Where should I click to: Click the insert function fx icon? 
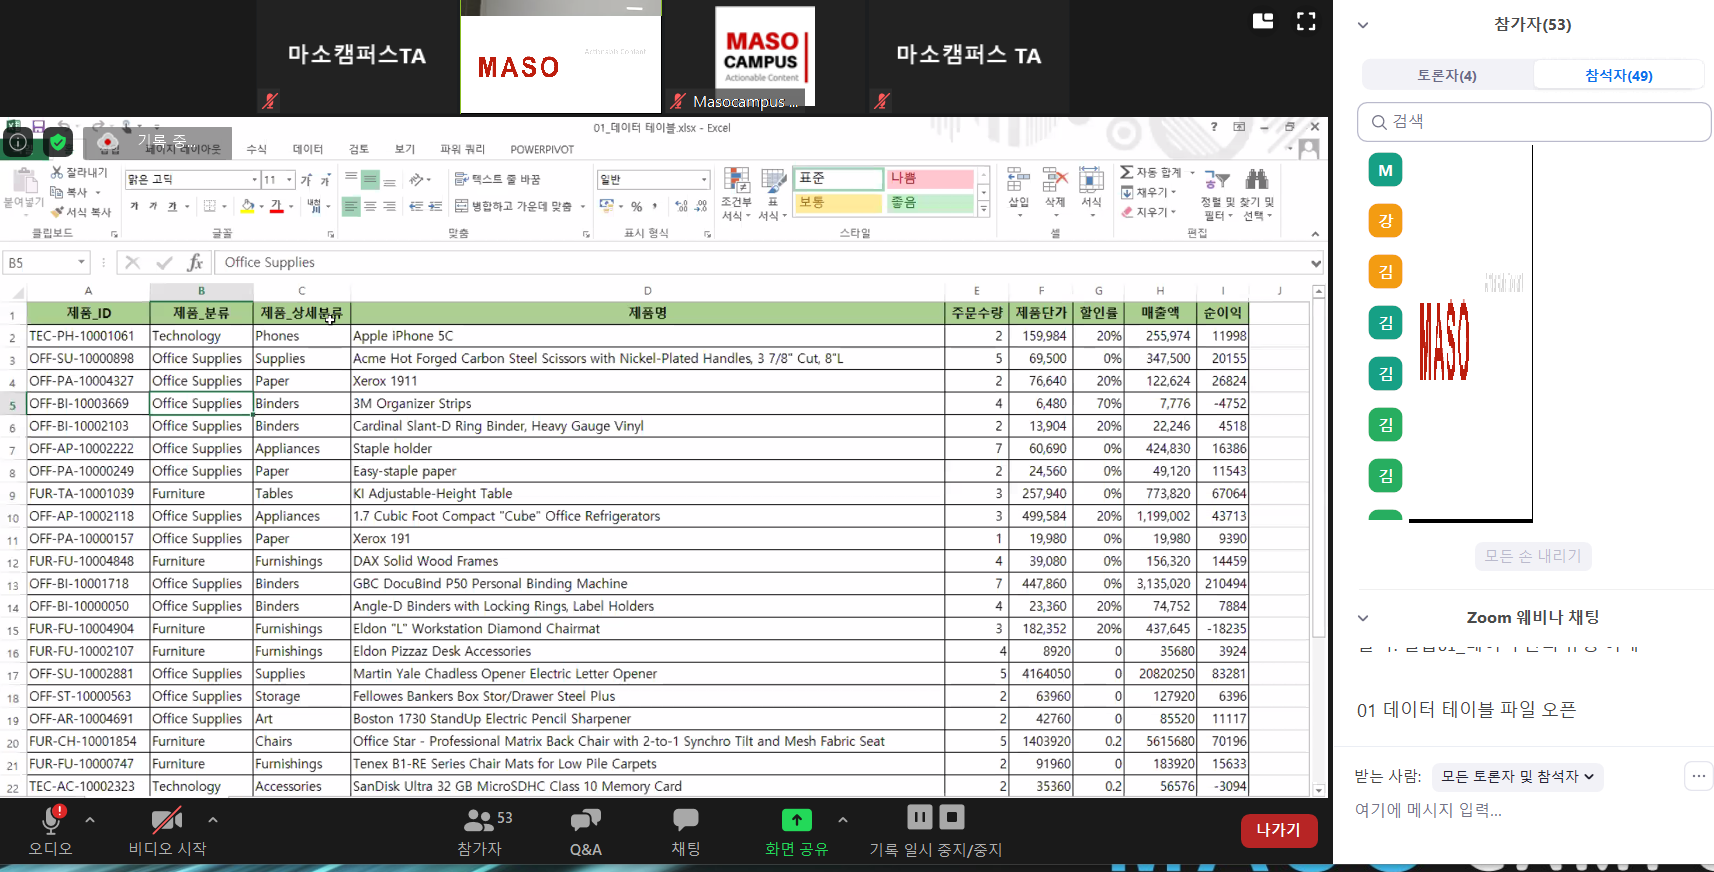tap(195, 262)
